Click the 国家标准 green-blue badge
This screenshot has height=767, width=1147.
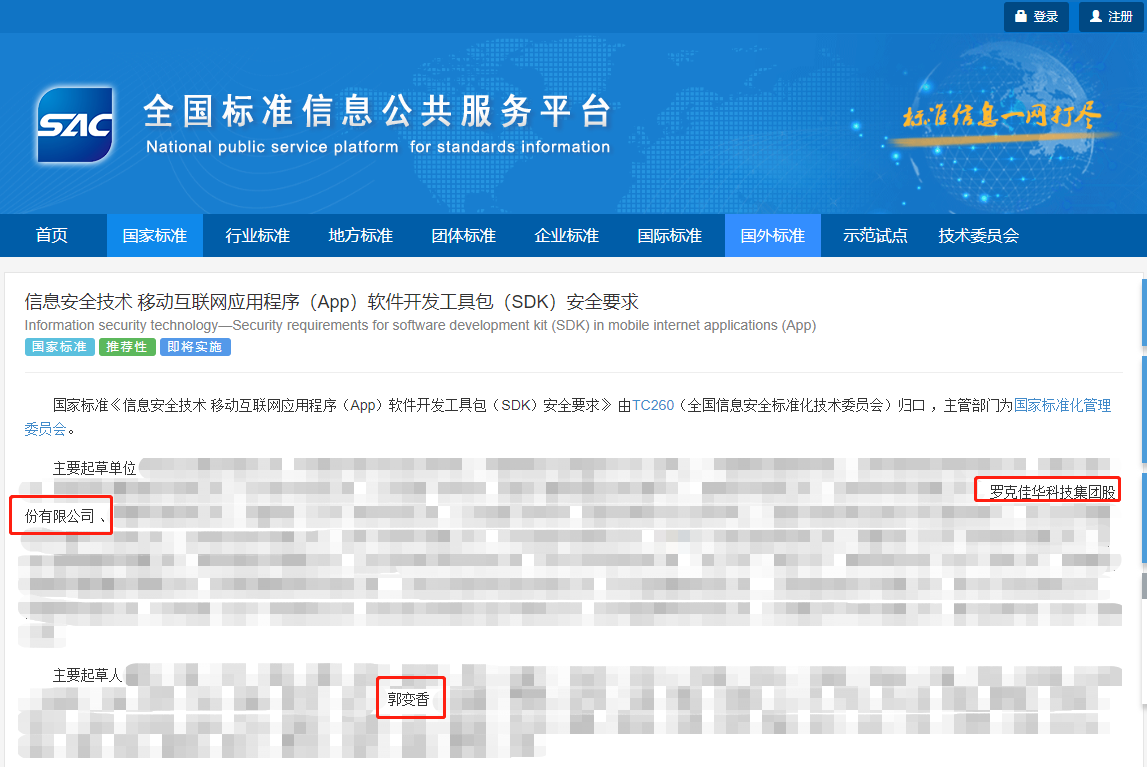(59, 346)
